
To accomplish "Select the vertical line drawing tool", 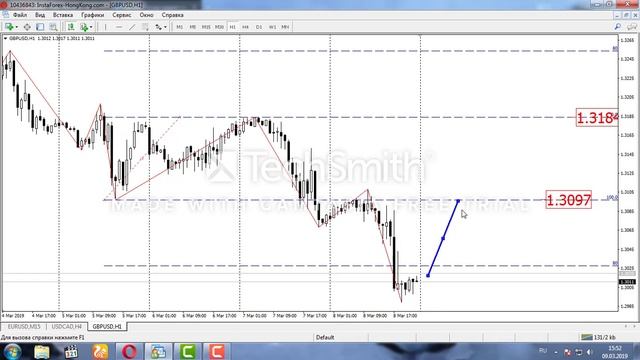I will (105, 27).
